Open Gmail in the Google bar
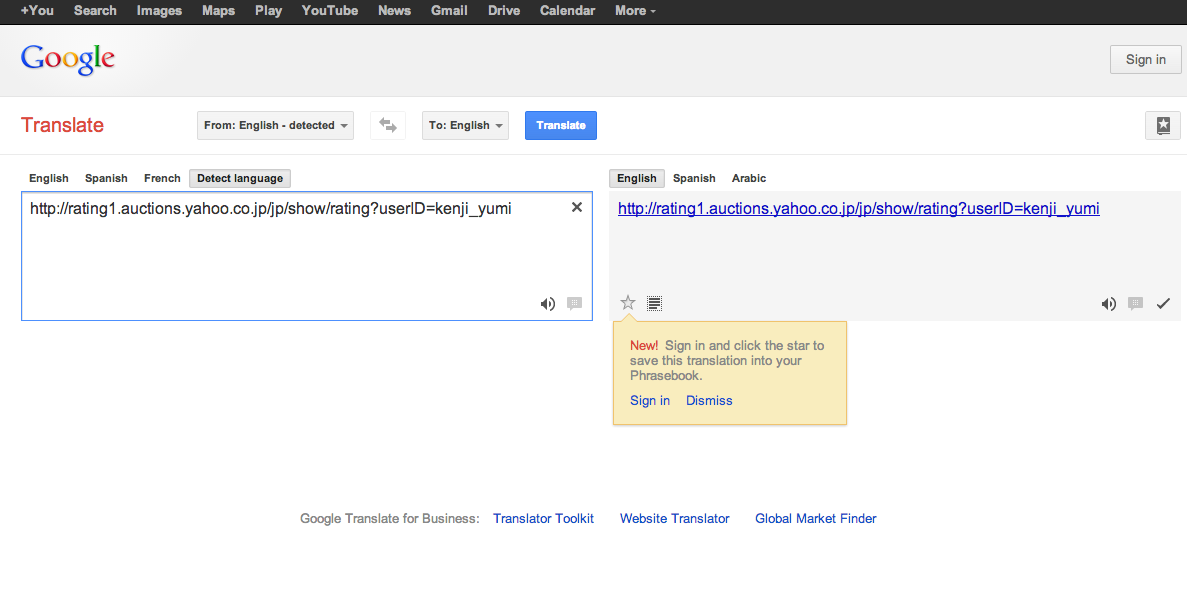The height and width of the screenshot is (599, 1187). pyautogui.click(x=449, y=11)
